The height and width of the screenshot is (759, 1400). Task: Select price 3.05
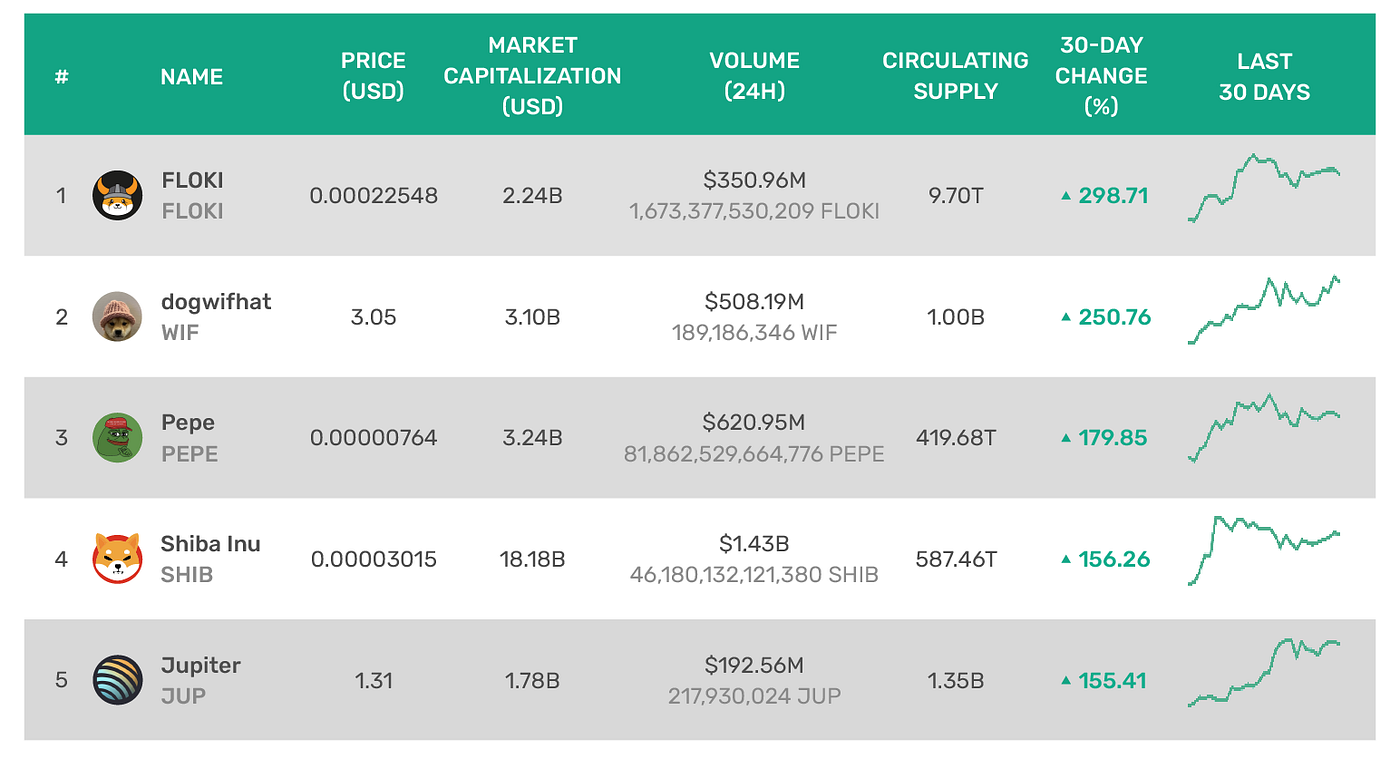coord(374,317)
